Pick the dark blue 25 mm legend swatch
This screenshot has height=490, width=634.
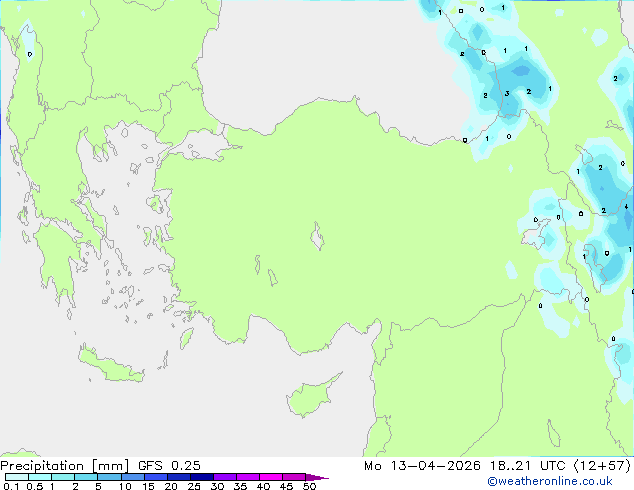(x=202, y=478)
